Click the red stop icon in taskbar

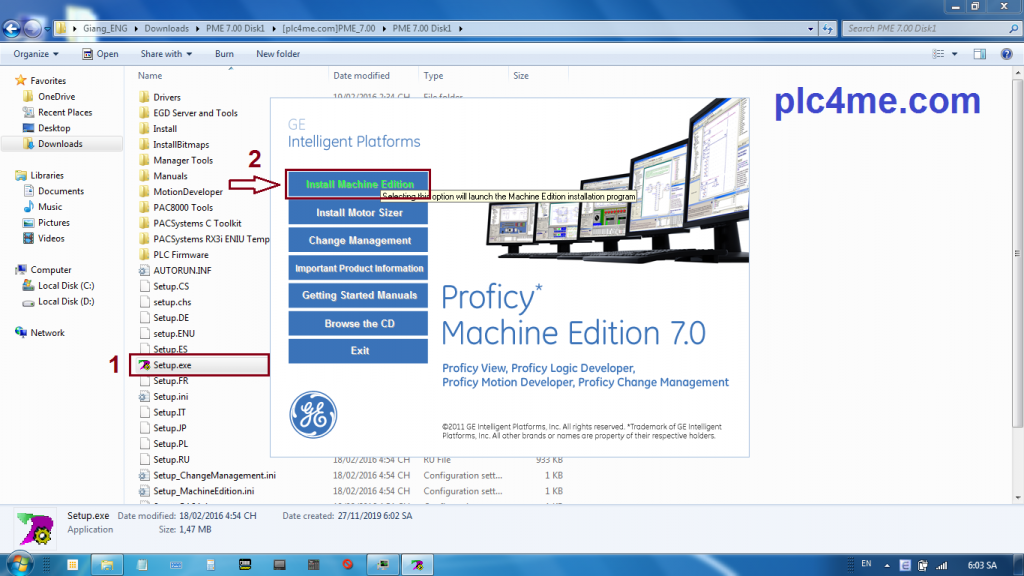tap(347, 564)
